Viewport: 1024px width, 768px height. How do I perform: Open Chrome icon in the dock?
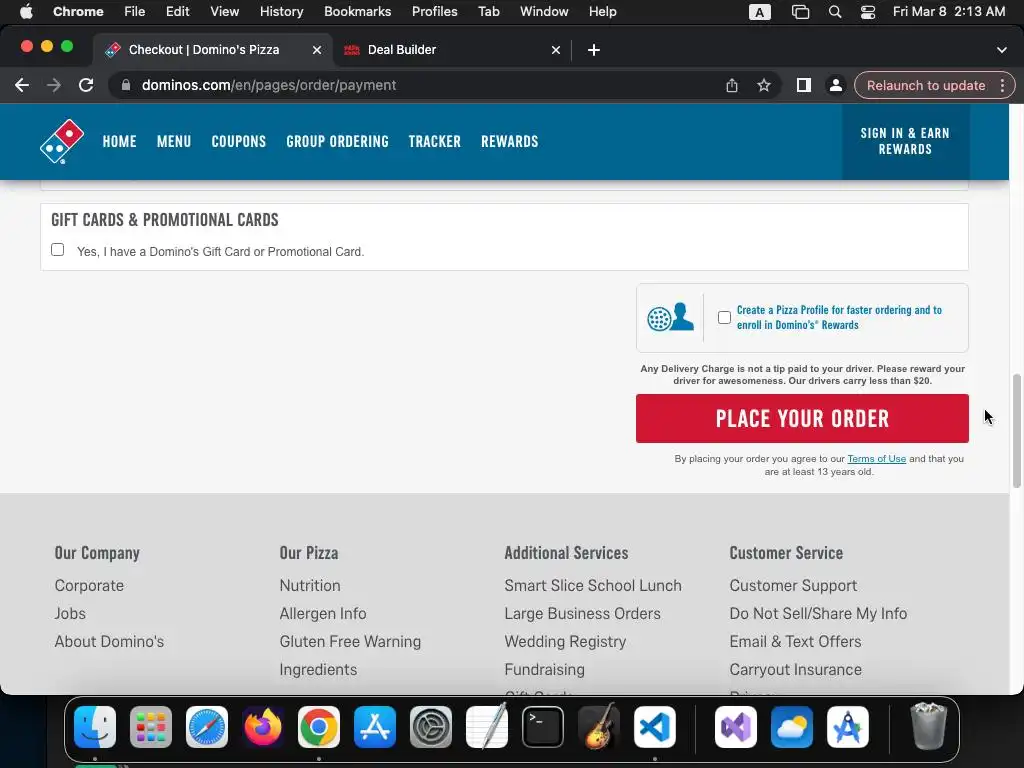(319, 727)
